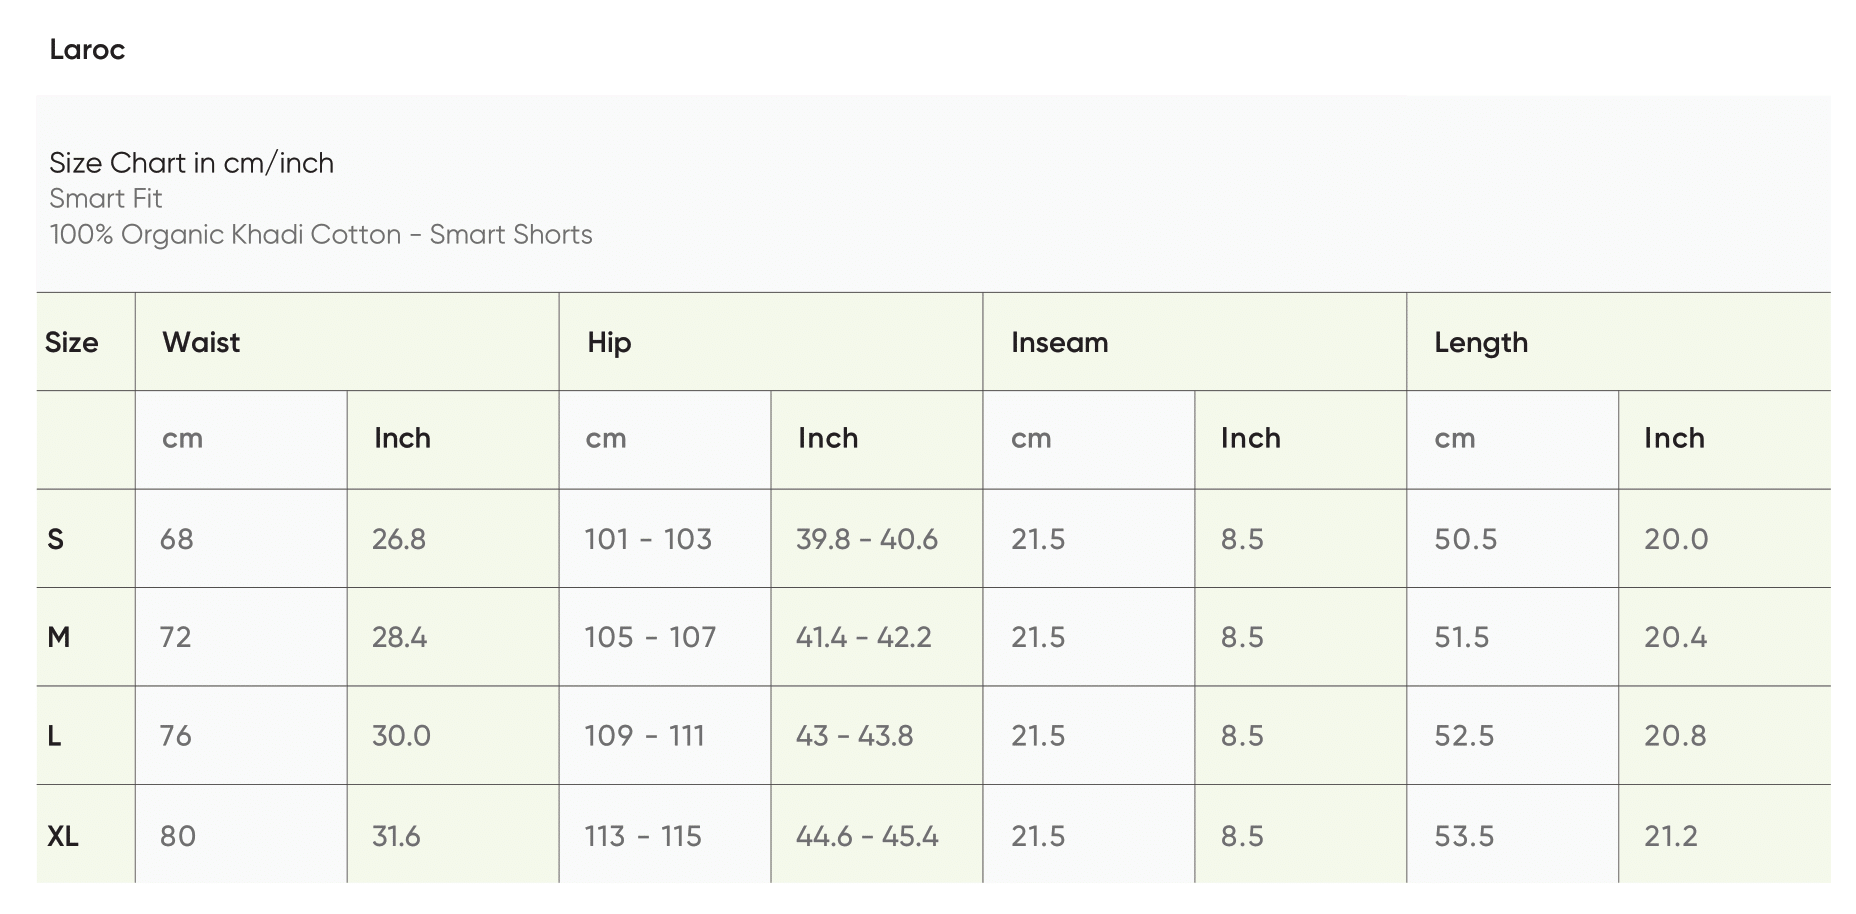
Task: Click the 31.6 waist inch cell
Action: click(396, 836)
